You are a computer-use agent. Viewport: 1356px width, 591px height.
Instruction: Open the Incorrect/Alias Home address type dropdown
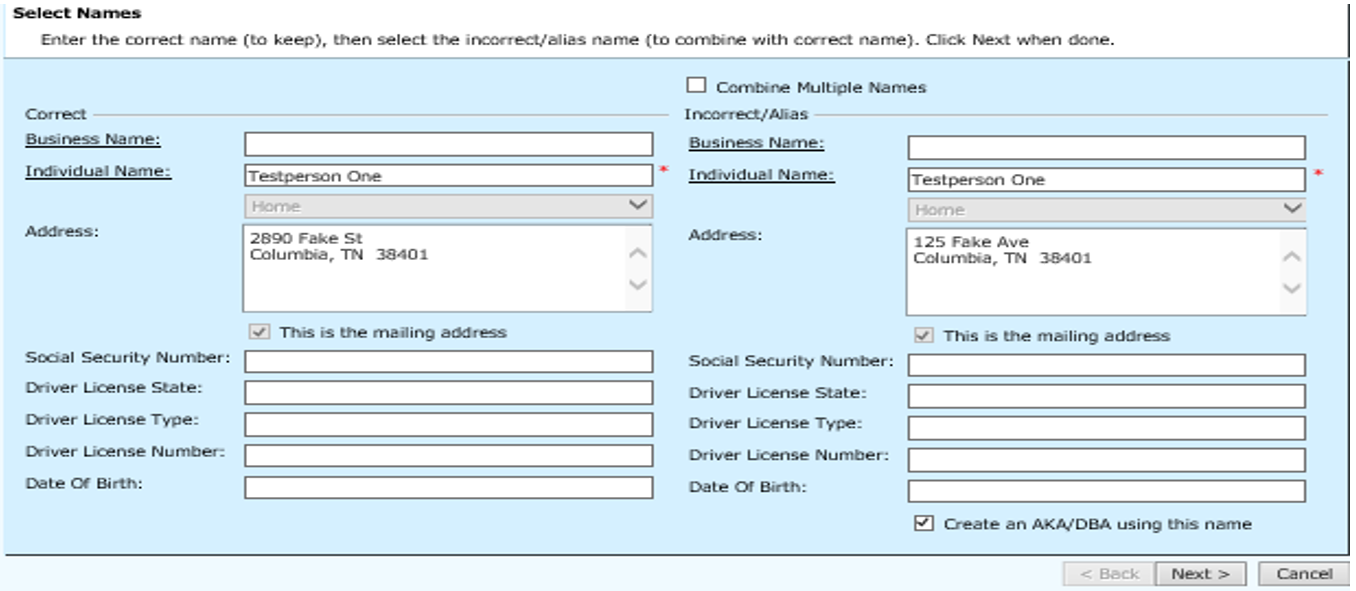(1106, 209)
